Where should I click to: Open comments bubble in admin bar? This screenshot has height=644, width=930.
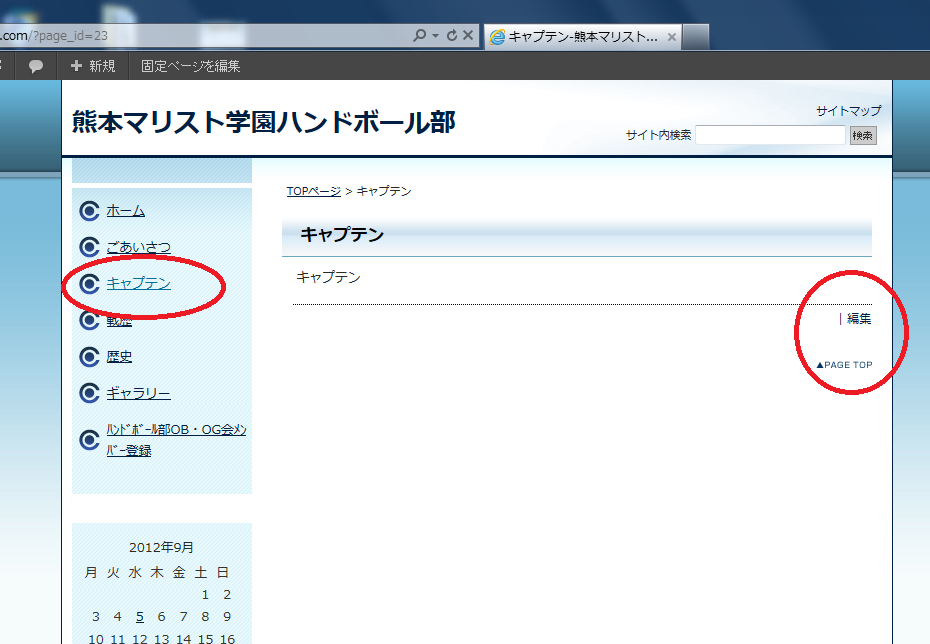click(36, 66)
